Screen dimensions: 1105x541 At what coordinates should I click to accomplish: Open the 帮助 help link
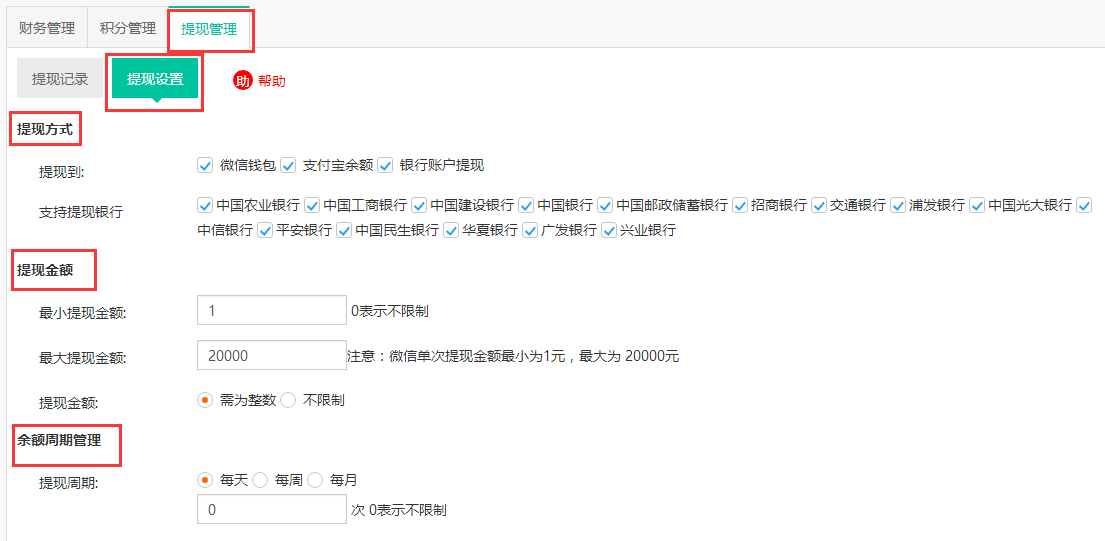click(x=271, y=81)
